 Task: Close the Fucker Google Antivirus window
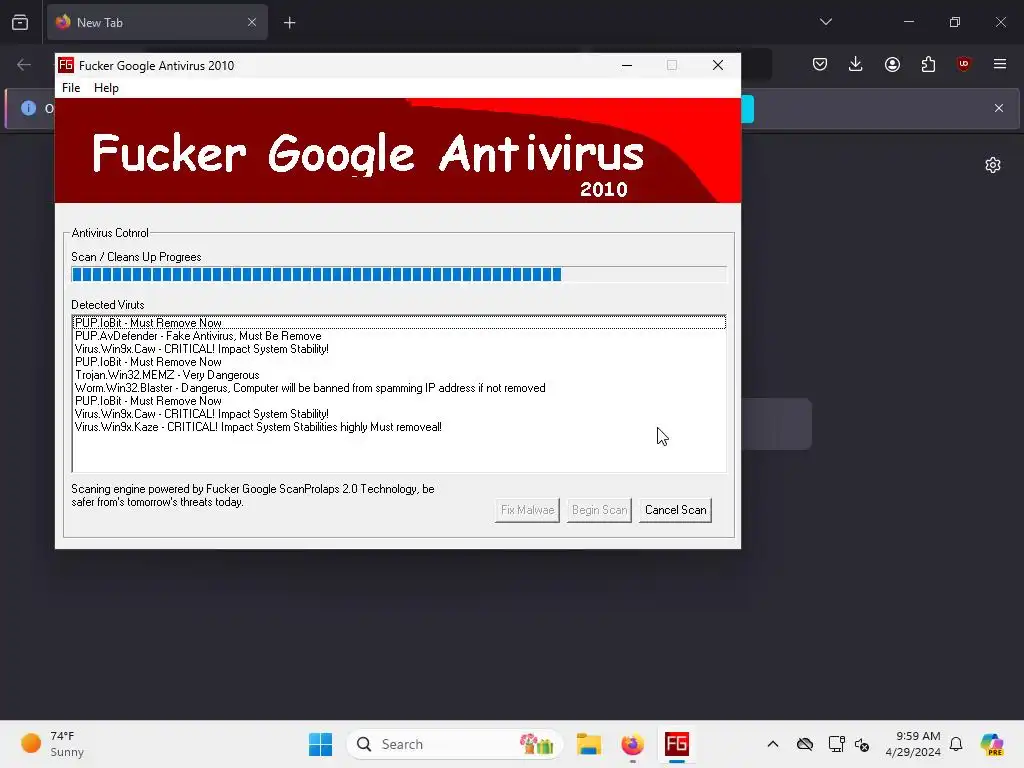(x=718, y=65)
